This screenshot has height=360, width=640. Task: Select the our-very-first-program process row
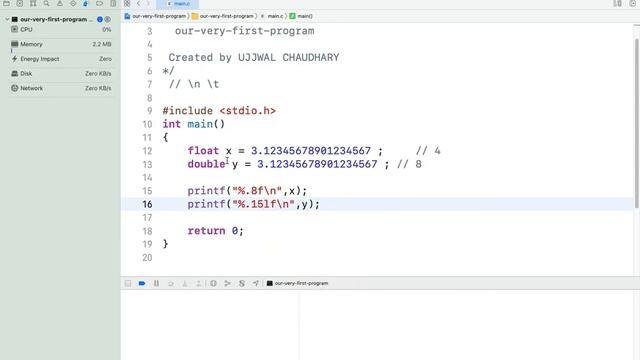click(59, 19)
